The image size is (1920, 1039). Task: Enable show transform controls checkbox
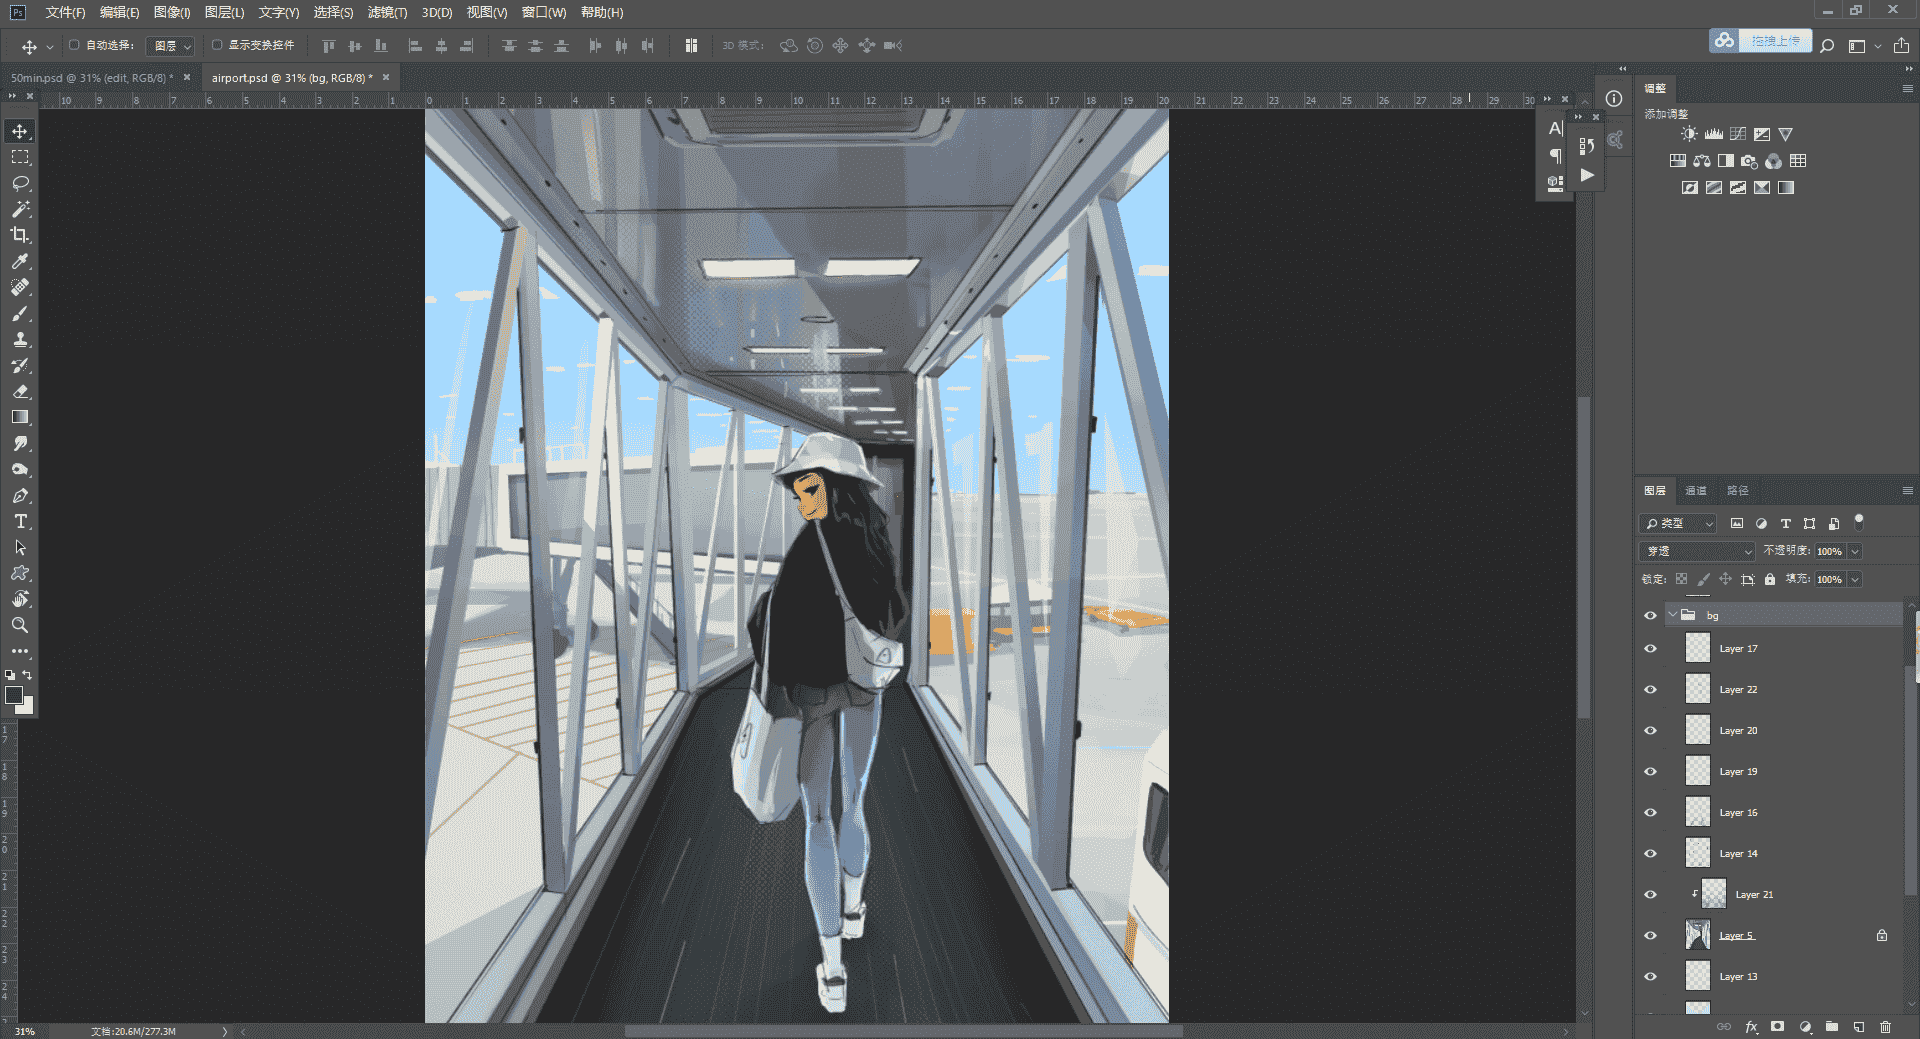pos(217,45)
